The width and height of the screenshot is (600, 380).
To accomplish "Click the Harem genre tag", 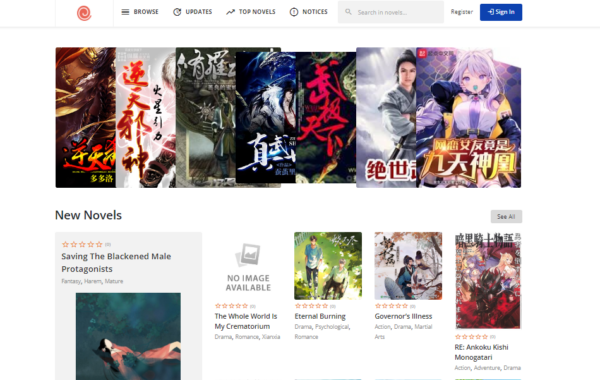I will (x=93, y=281).
